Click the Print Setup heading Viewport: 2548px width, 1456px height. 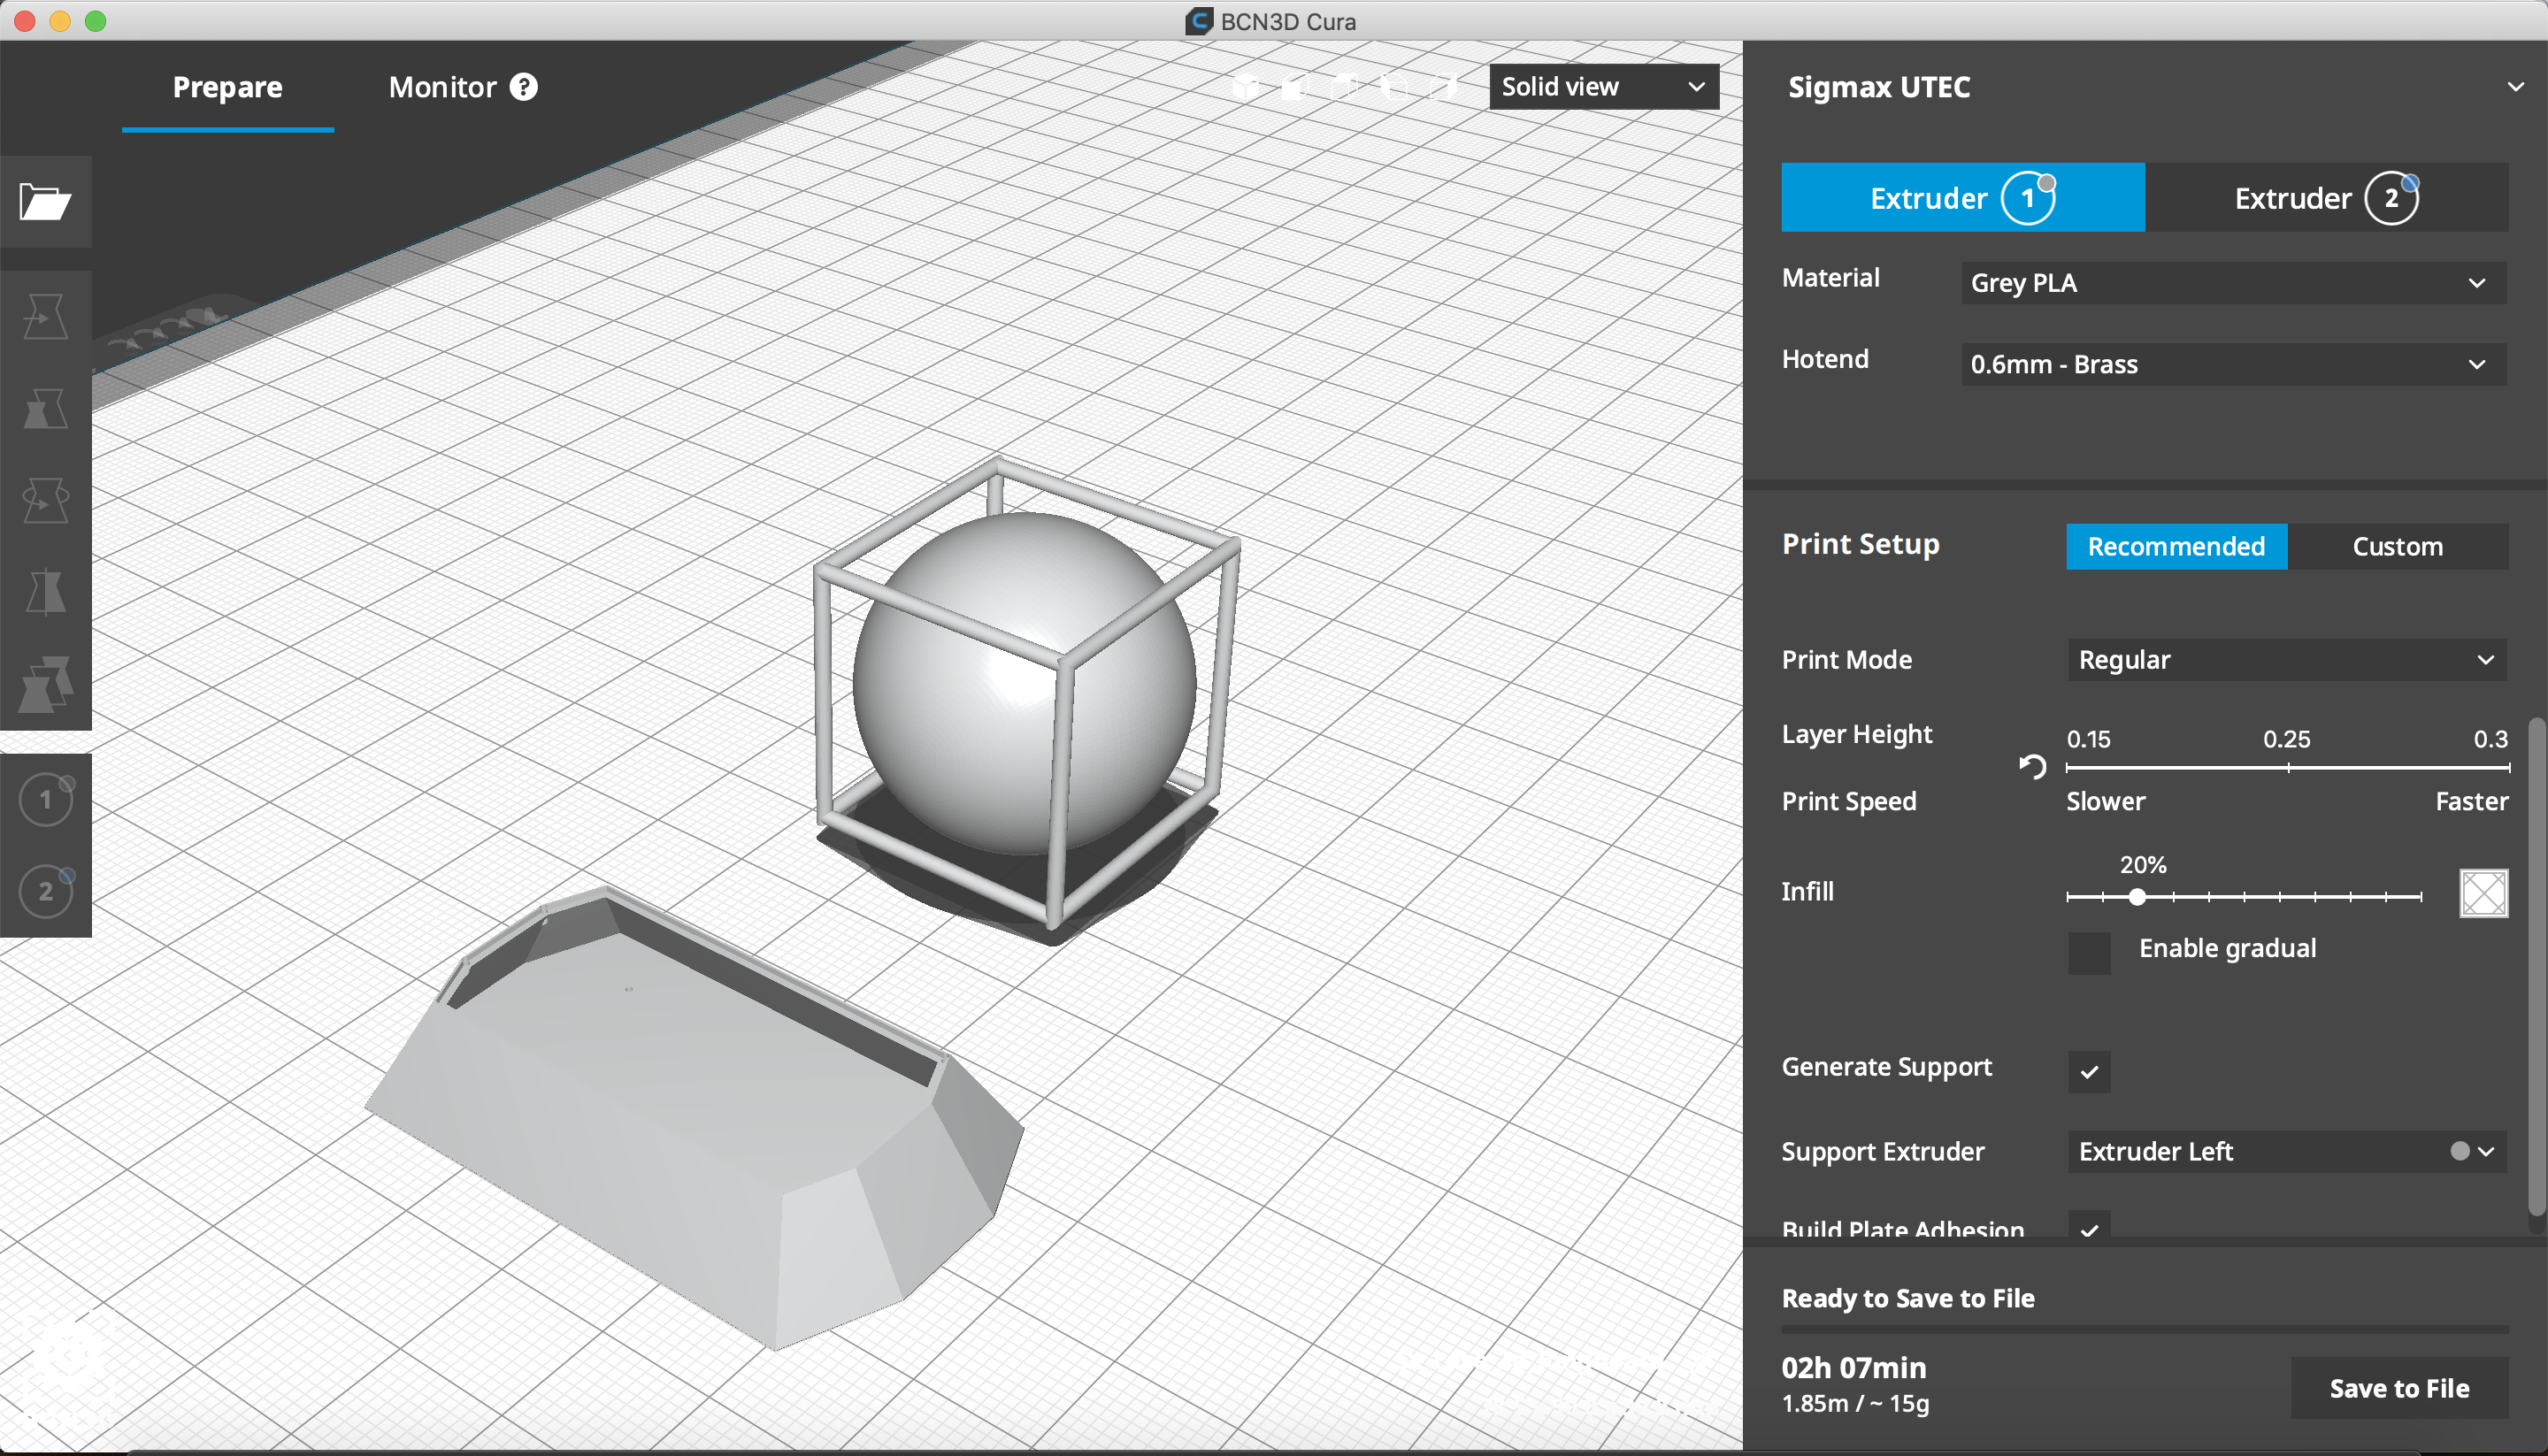tap(1861, 544)
